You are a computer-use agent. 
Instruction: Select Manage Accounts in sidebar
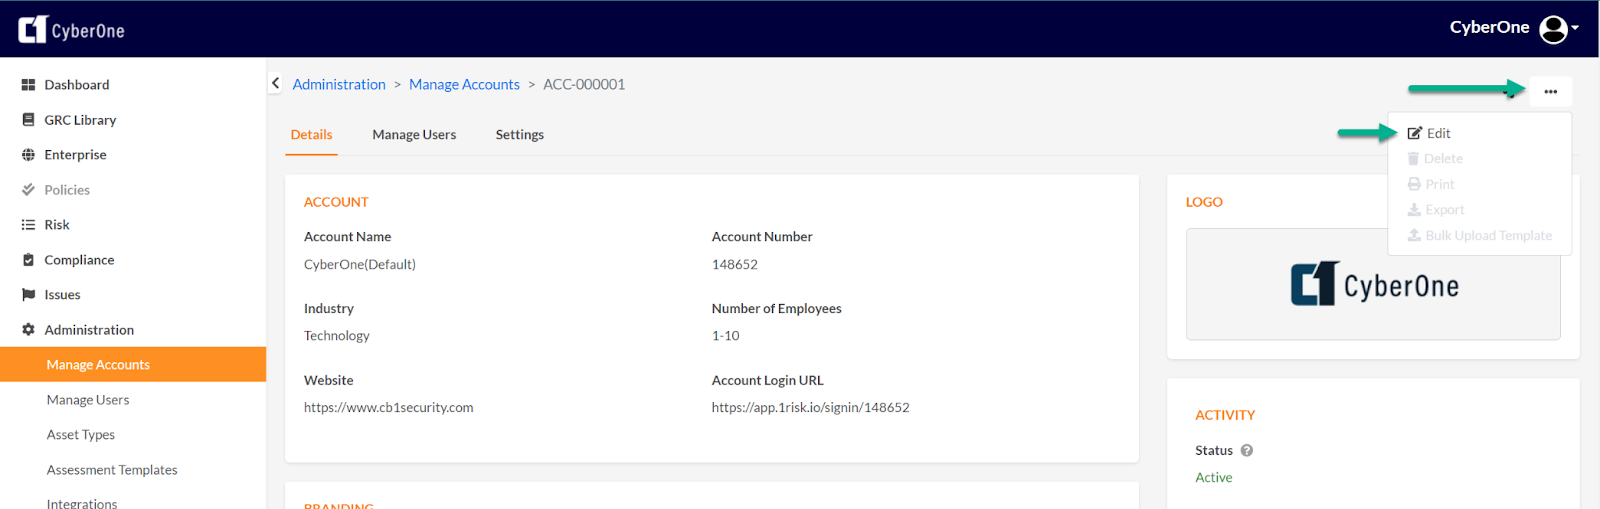133,364
